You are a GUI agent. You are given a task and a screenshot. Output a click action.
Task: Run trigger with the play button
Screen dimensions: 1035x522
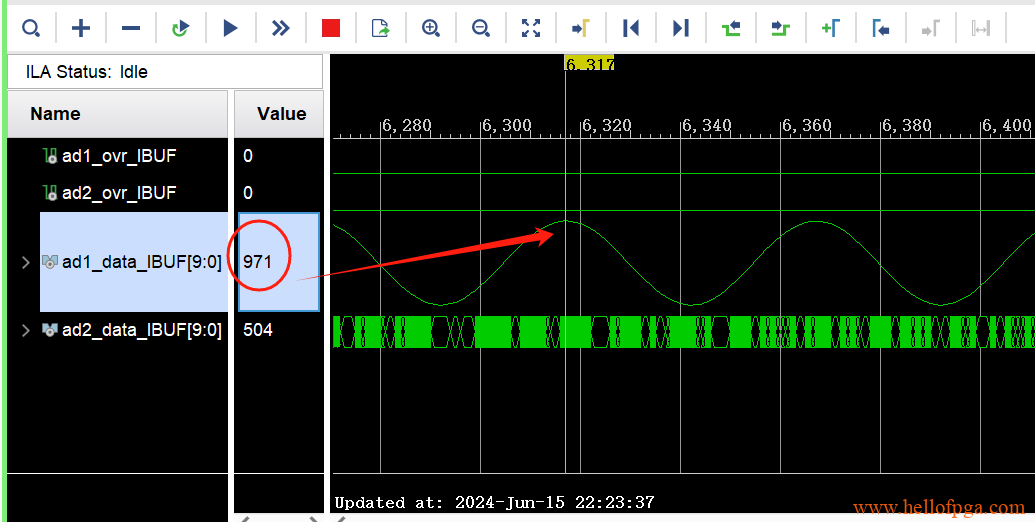tap(231, 28)
